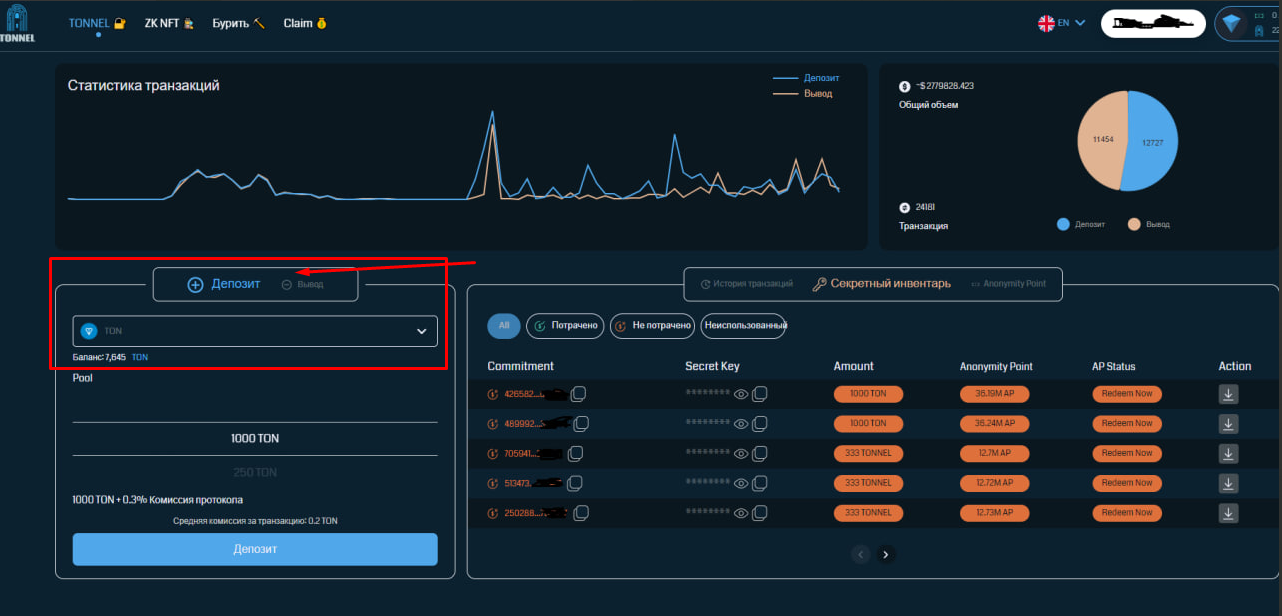Copy secret key of commitment 250288 row
This screenshot has height=616, width=1282.
tap(760, 513)
